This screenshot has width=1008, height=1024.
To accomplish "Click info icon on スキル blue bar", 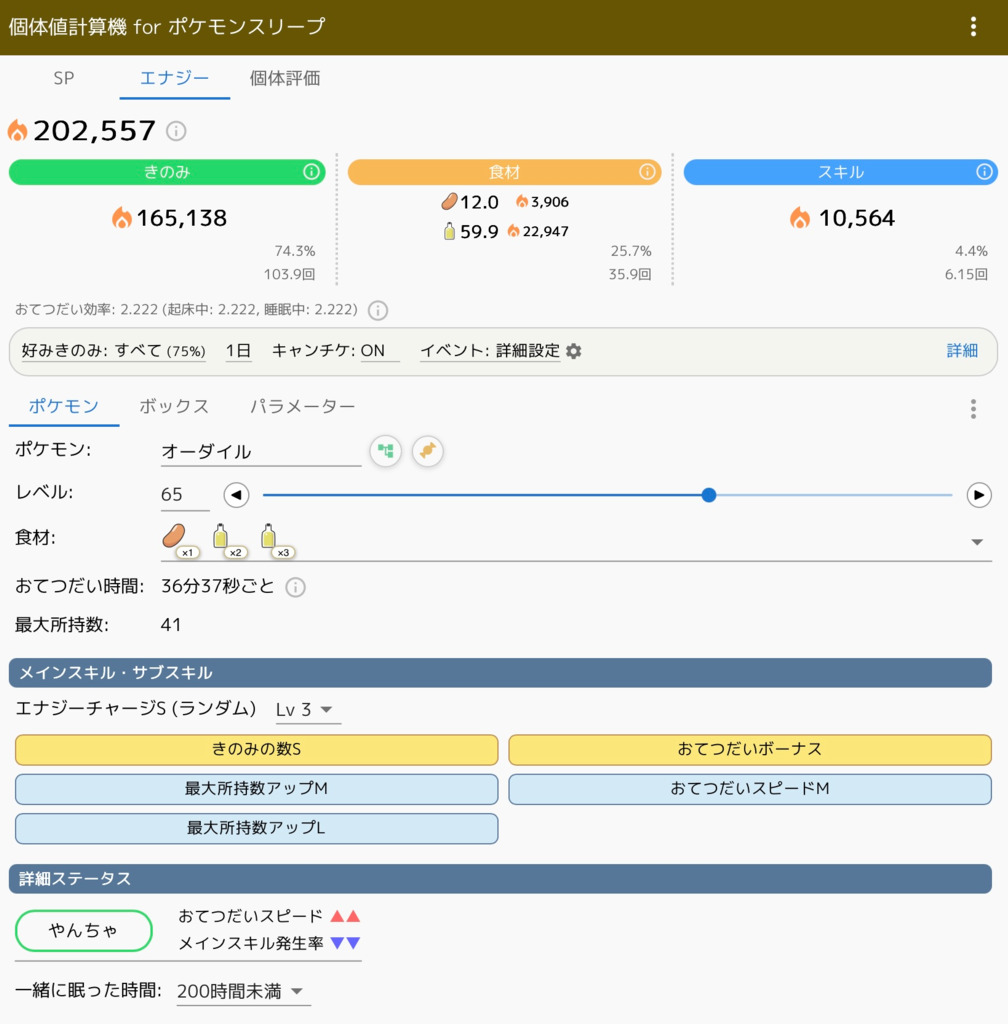I will coord(984,172).
